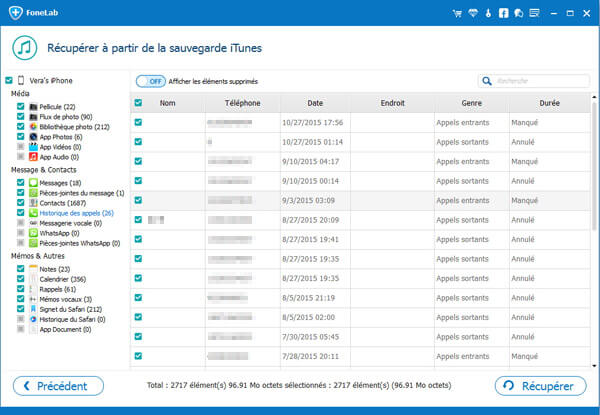600x415 pixels.
Task: Select Historique des appels in sidebar
Action: [x=77, y=213]
